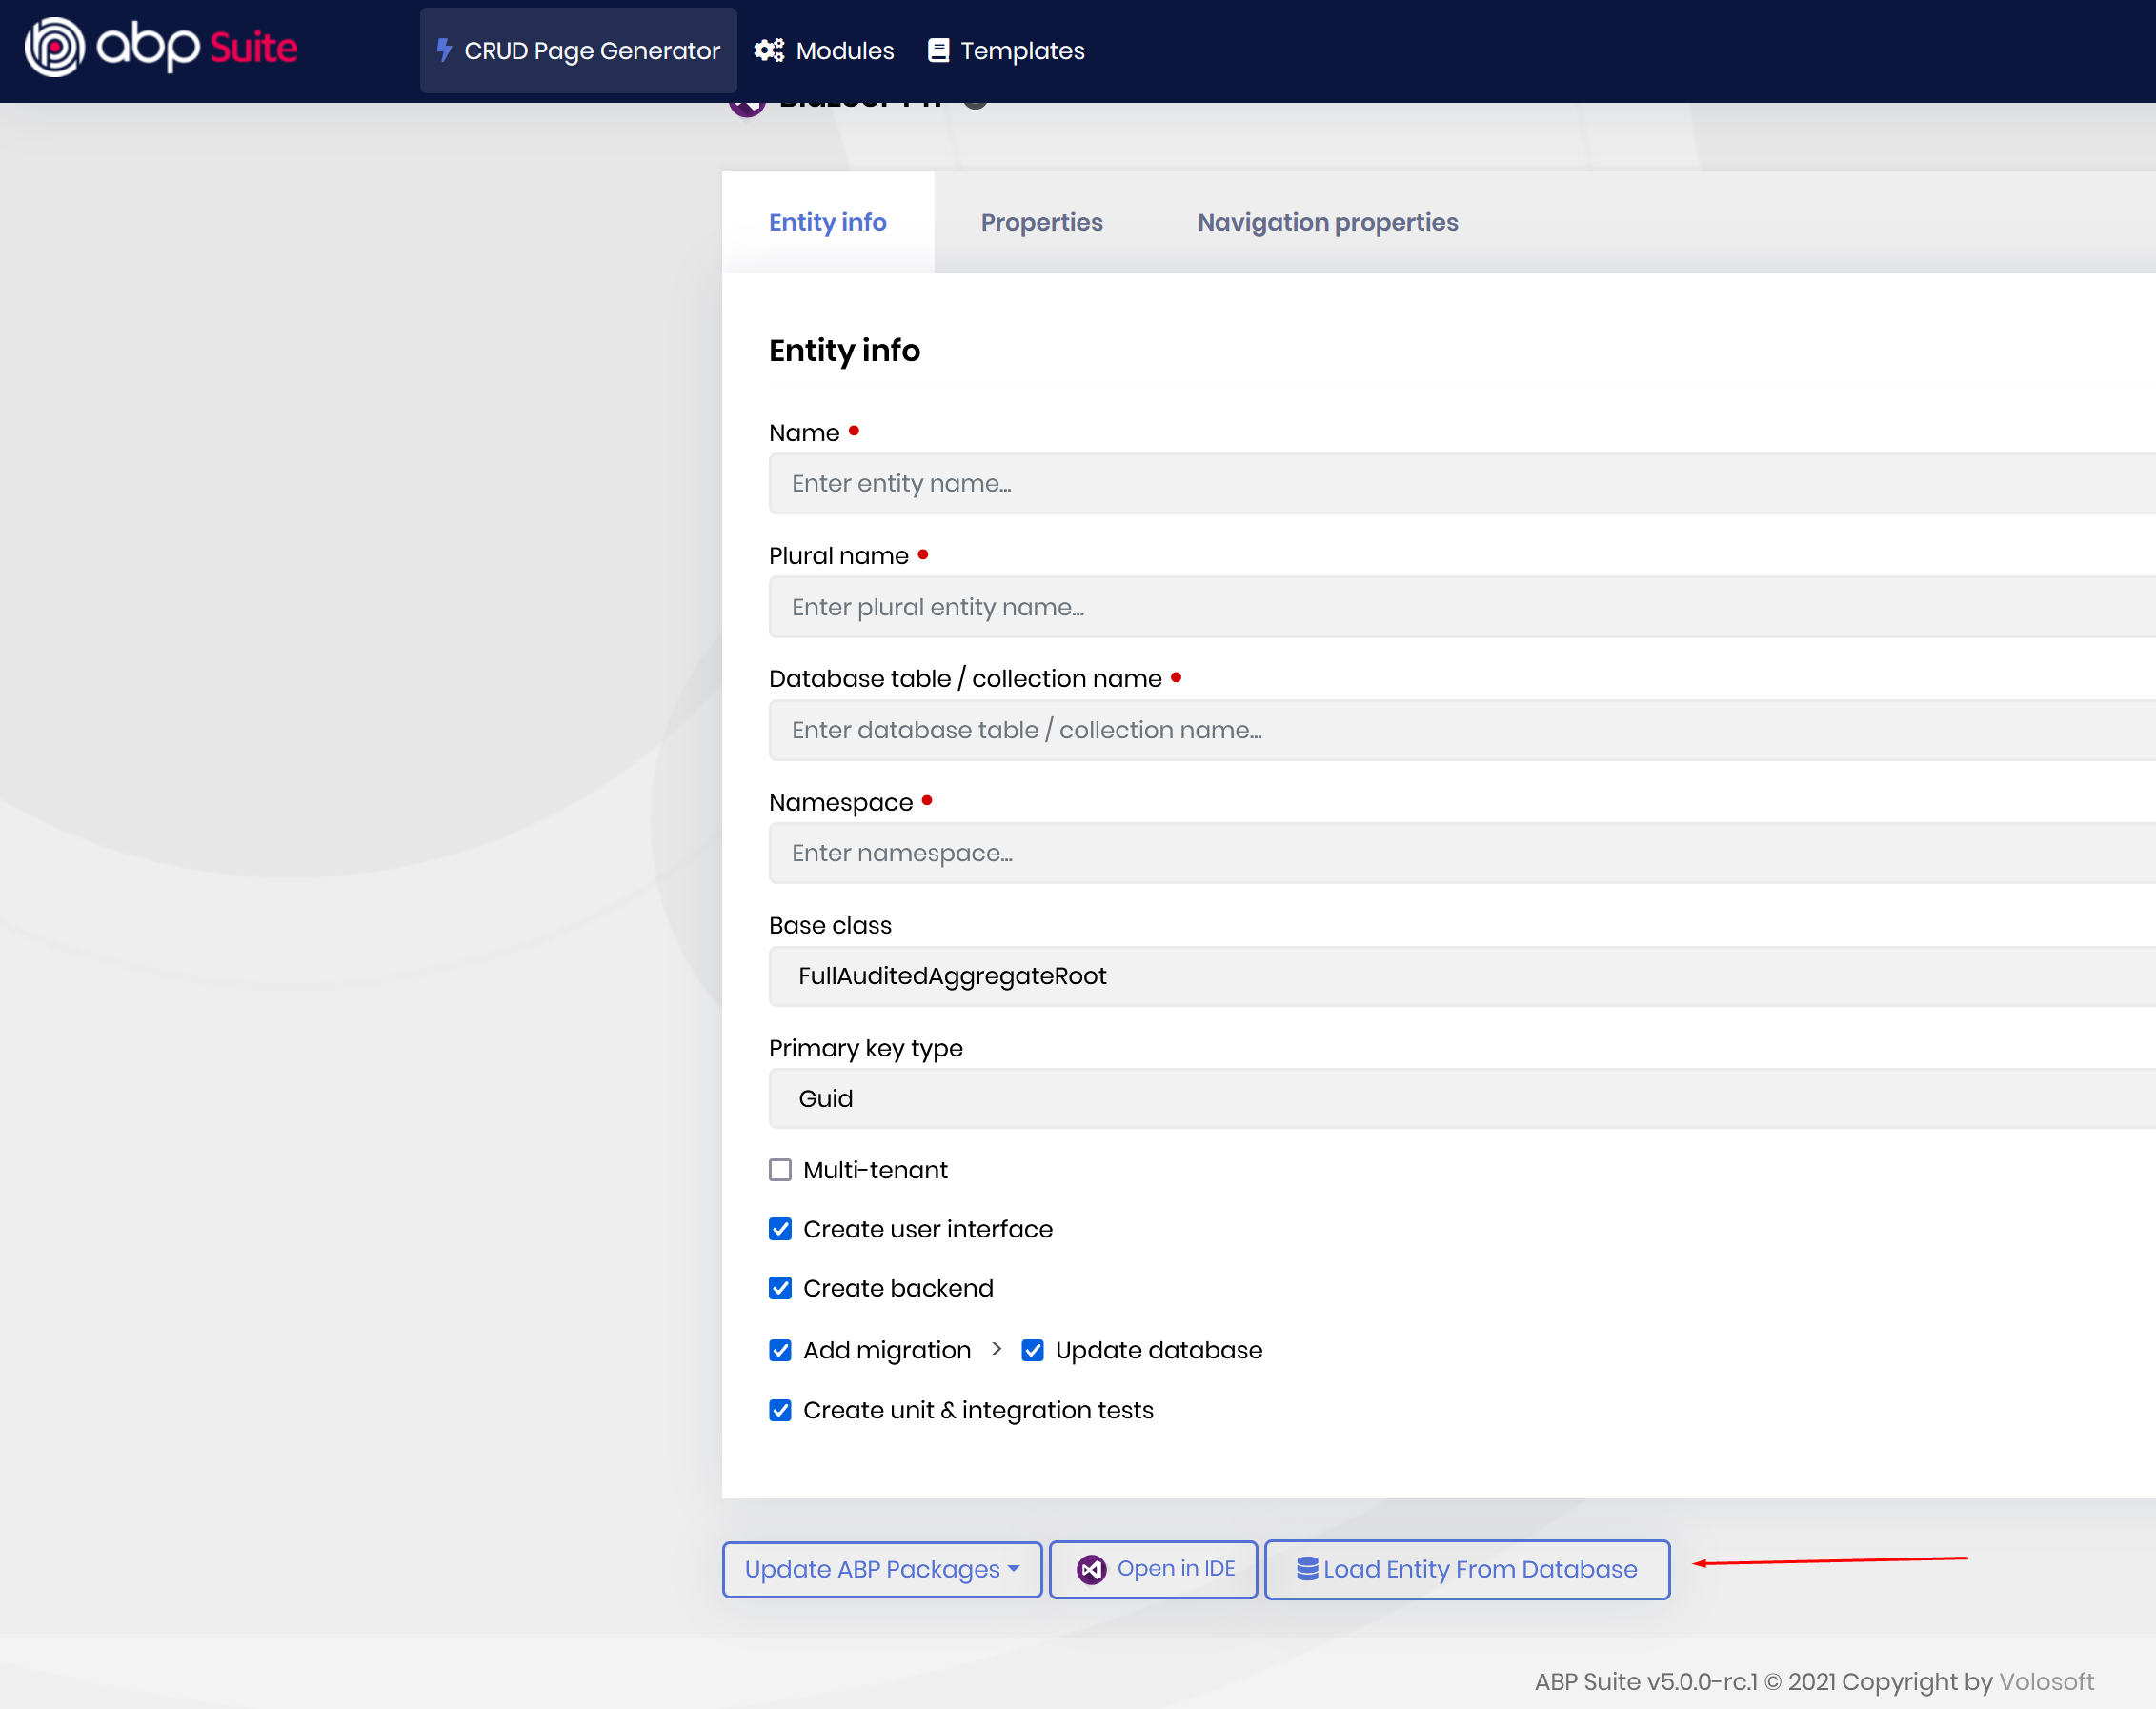Viewport: 2156px width, 1709px height.
Task: Click the arrow chevron after Add migration
Action: point(996,1349)
